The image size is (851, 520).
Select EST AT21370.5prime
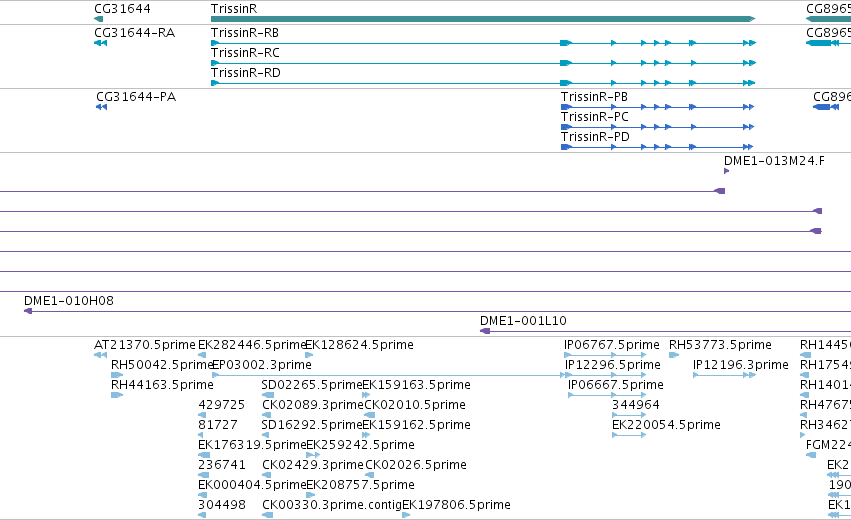click(x=144, y=345)
